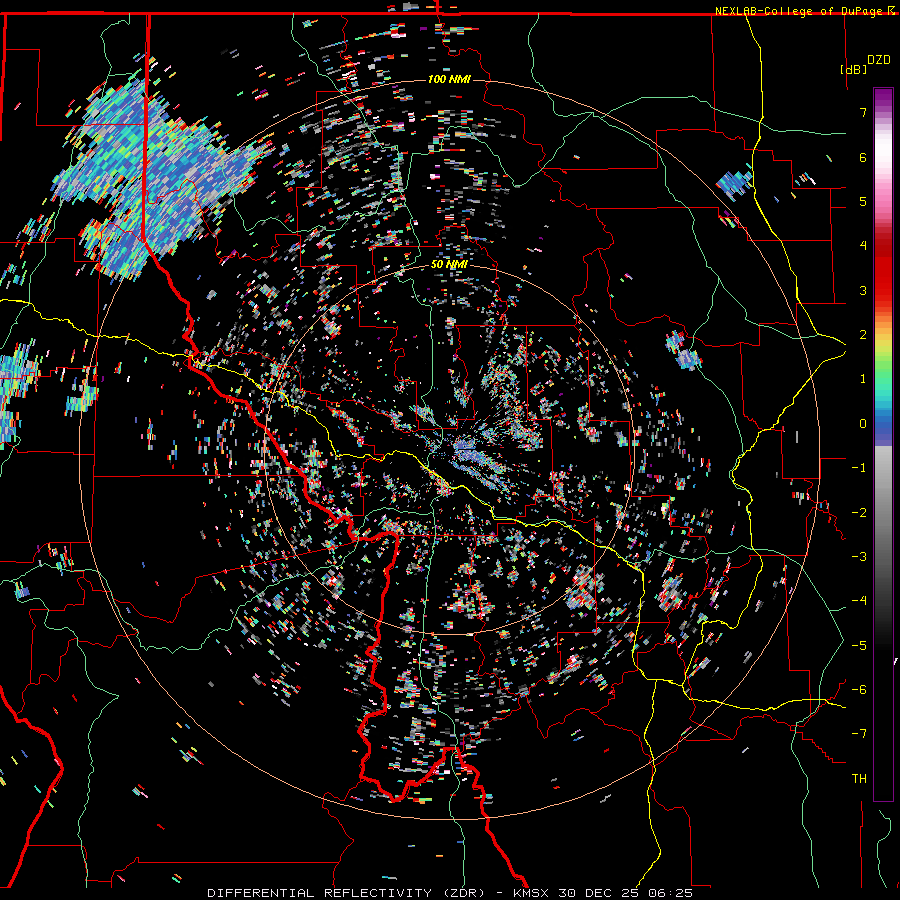
Task: Click the vertical ZDR color bar legend
Action: point(883,444)
